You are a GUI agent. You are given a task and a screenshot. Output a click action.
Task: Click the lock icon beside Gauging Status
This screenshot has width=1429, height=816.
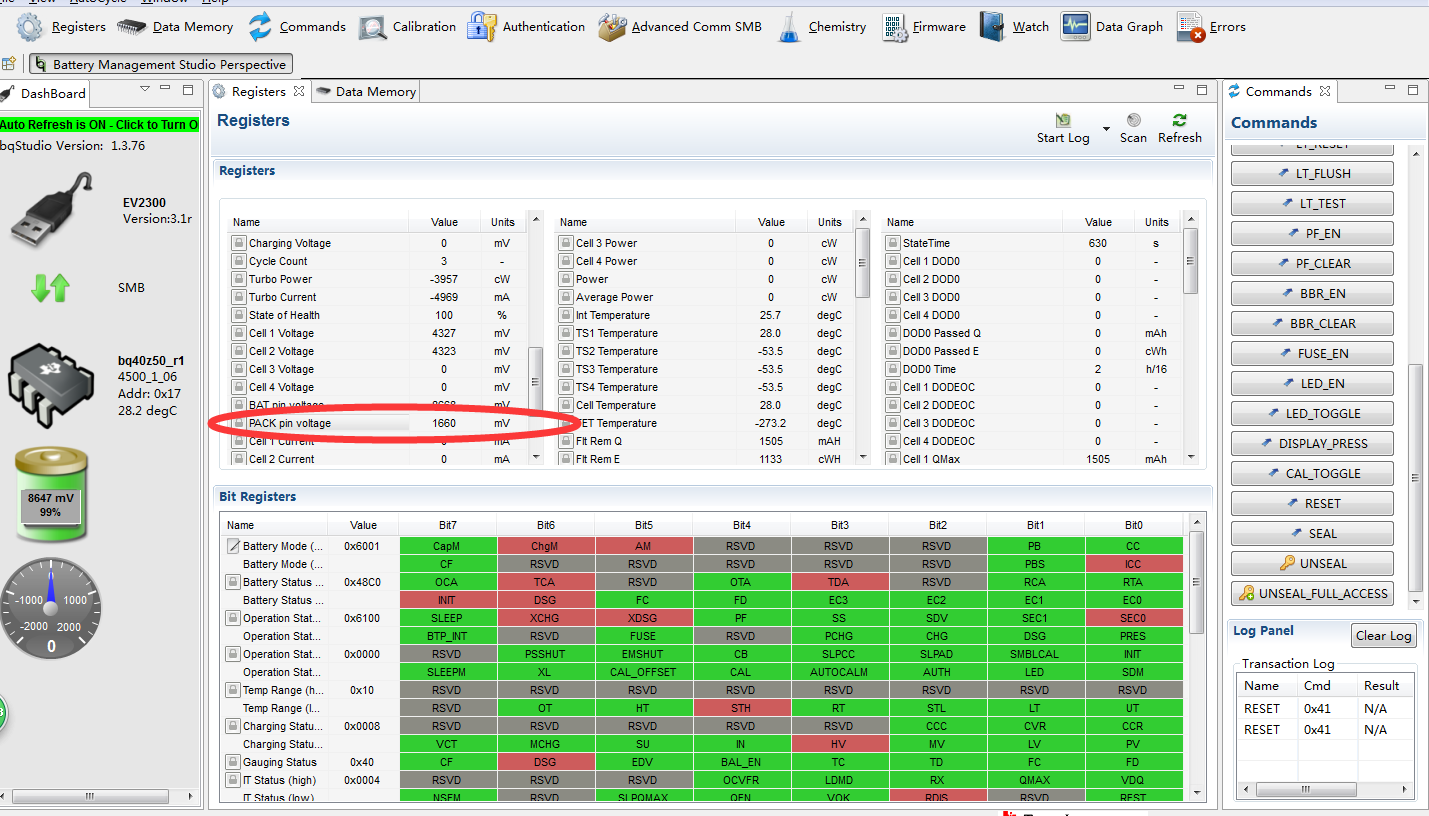(x=233, y=762)
